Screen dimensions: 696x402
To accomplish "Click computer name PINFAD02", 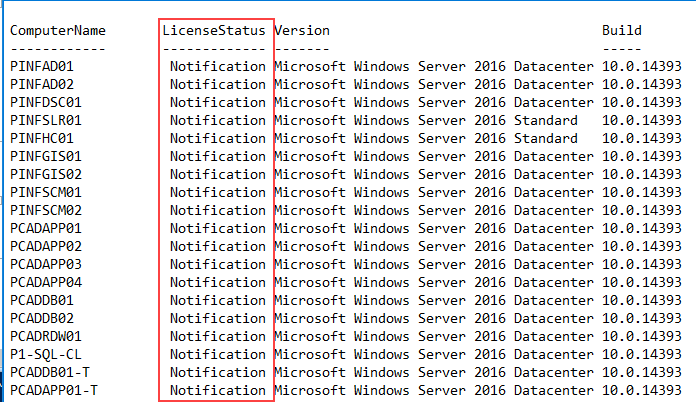I will 42,84.
